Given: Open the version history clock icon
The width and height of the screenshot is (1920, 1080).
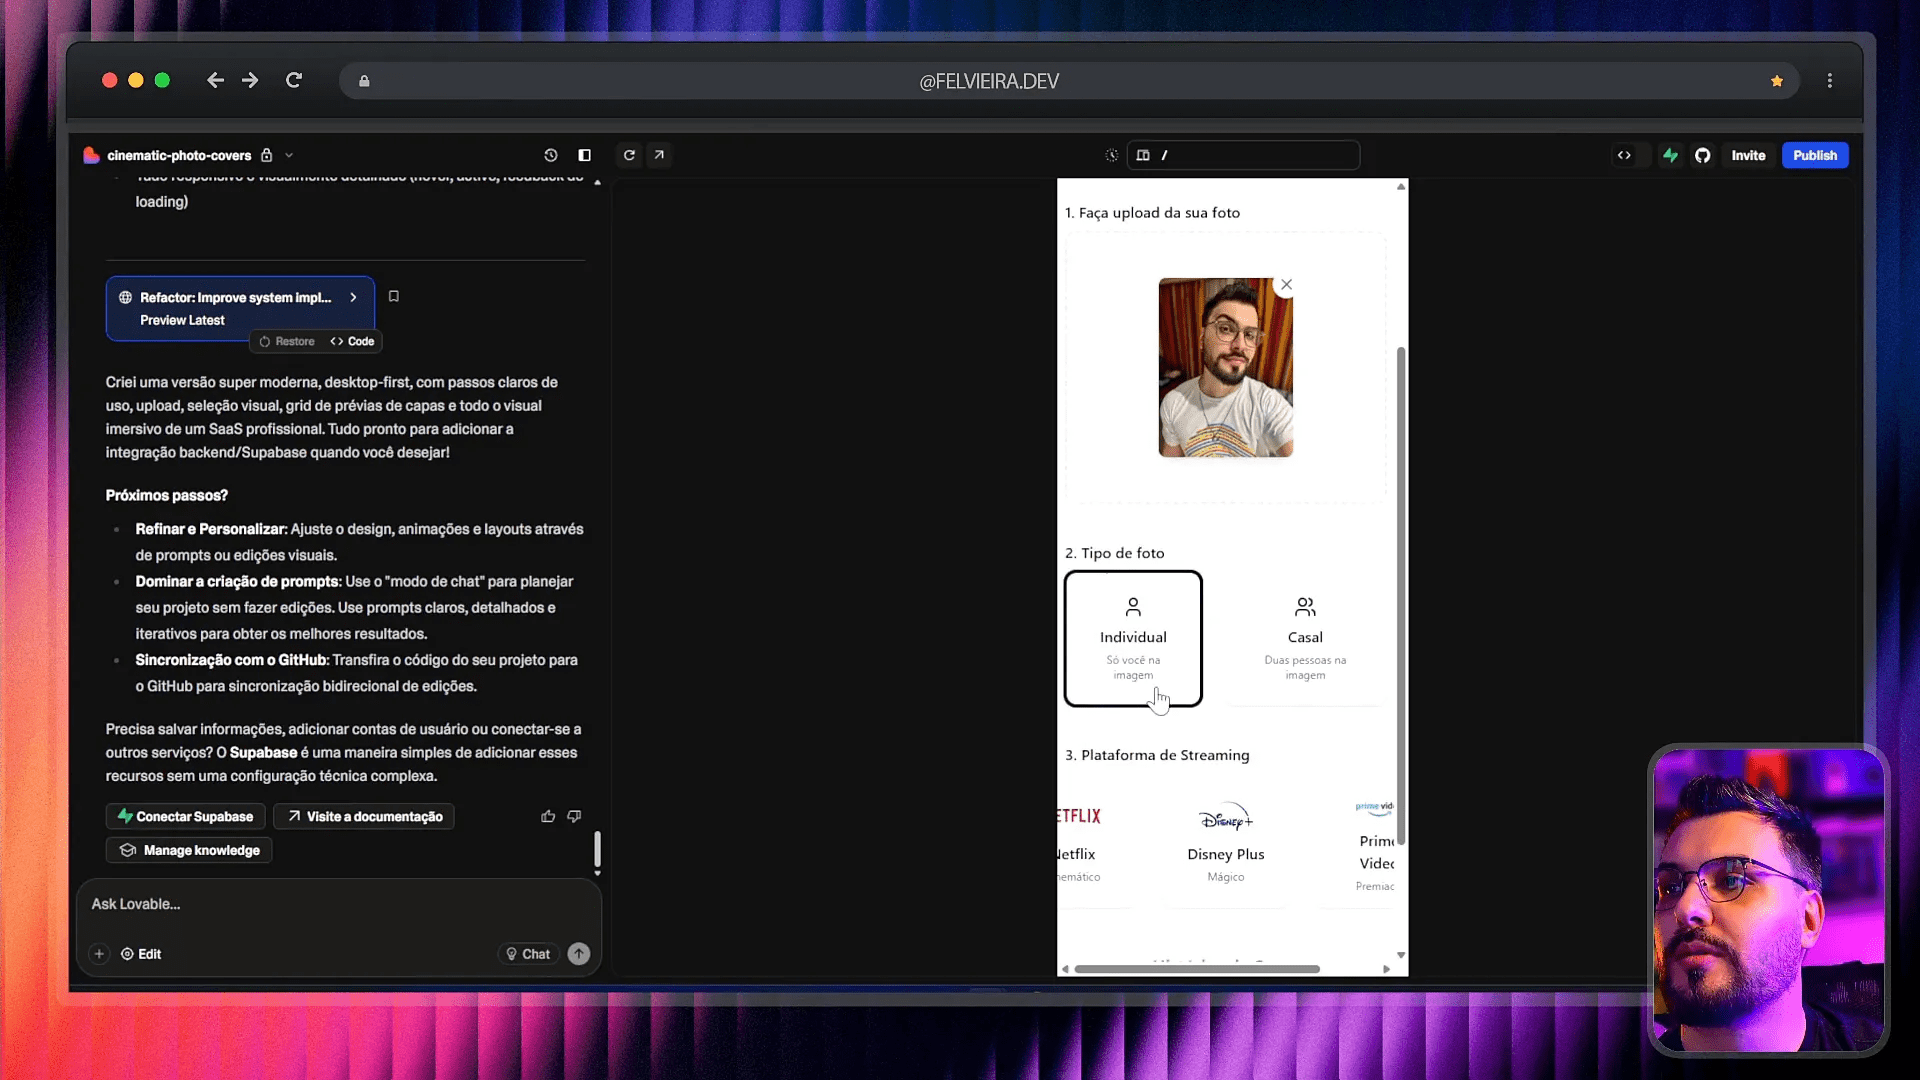Looking at the screenshot, I should [x=550, y=155].
